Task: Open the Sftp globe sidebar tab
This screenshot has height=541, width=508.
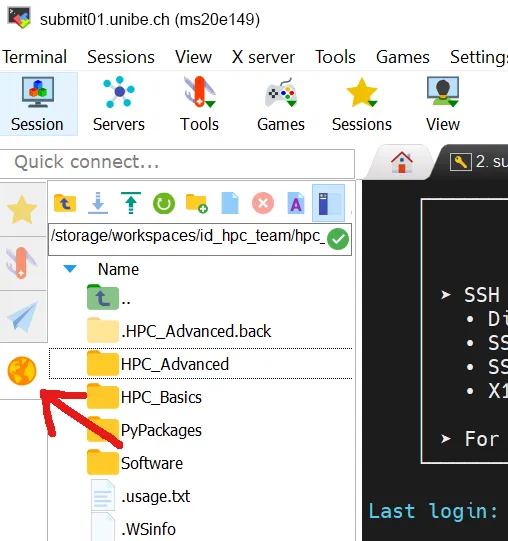Action: tap(22, 371)
